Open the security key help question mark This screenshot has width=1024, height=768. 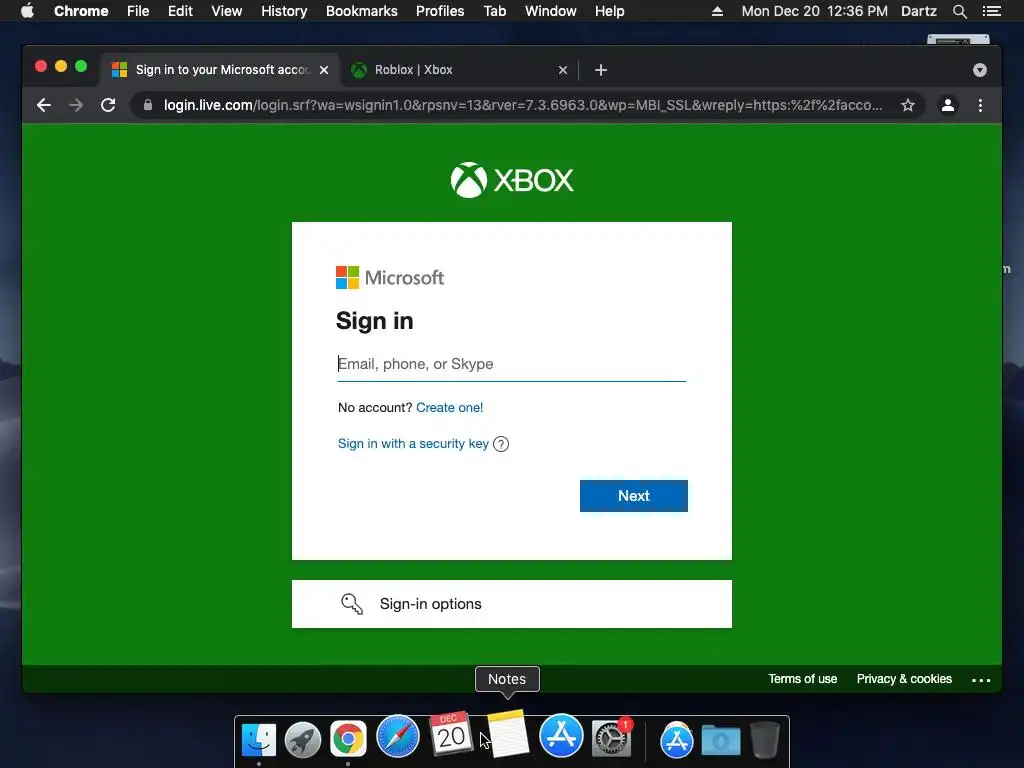point(501,444)
